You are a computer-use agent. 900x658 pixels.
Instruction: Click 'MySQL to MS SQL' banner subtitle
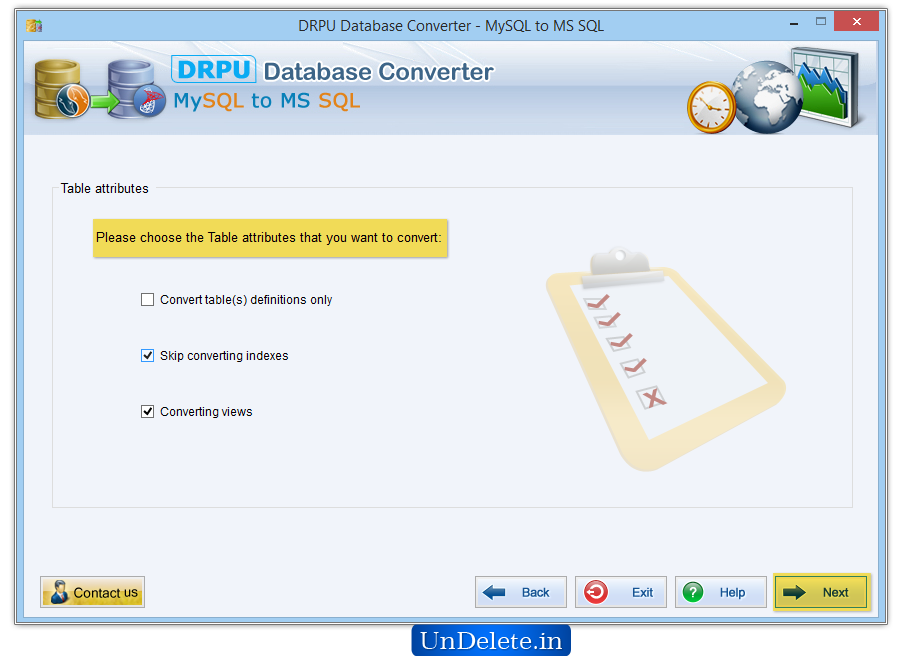click(267, 100)
